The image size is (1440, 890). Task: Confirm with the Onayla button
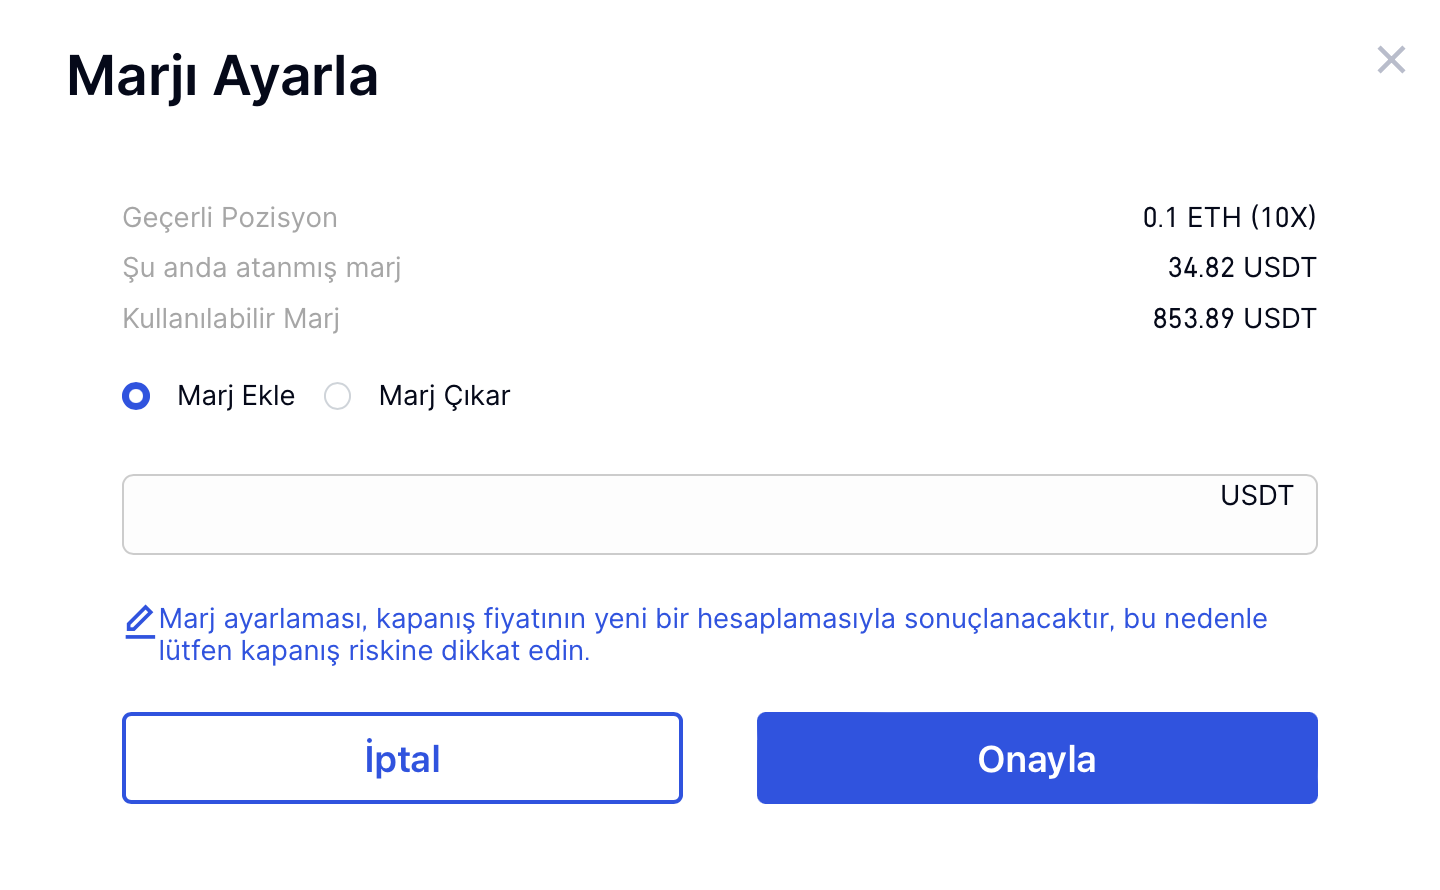[x=1037, y=758]
